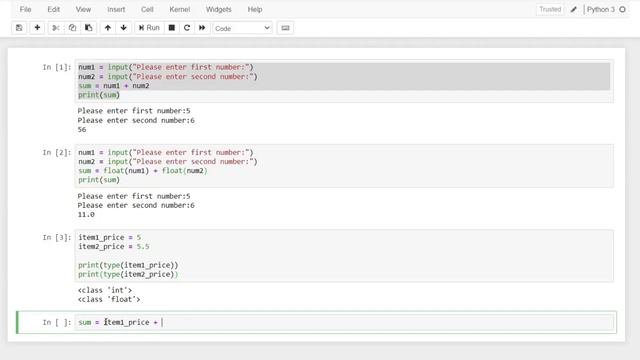Open the Widgets menu
The height and width of the screenshot is (360, 640).
pos(218,9)
